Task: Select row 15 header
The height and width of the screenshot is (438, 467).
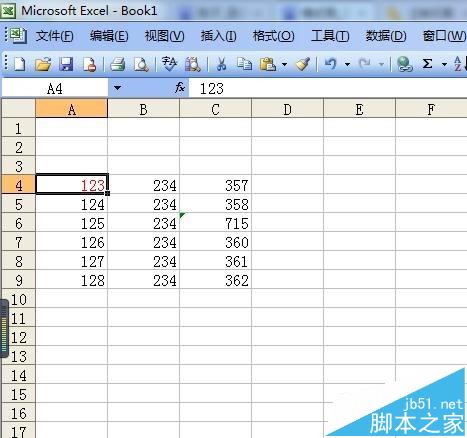Action: [19, 394]
